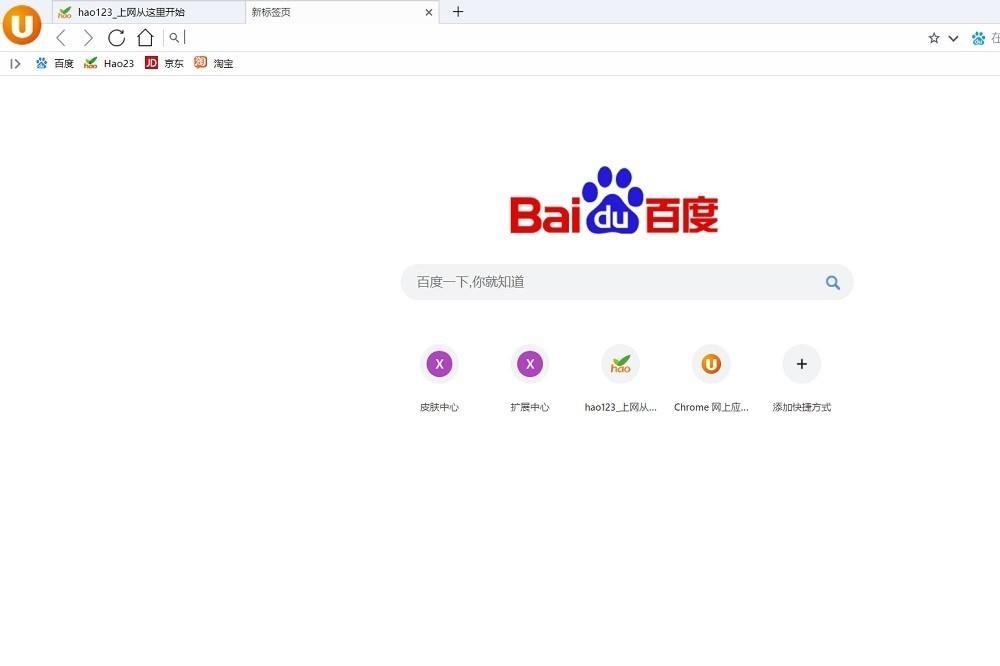Go back to the previous page

(61, 38)
